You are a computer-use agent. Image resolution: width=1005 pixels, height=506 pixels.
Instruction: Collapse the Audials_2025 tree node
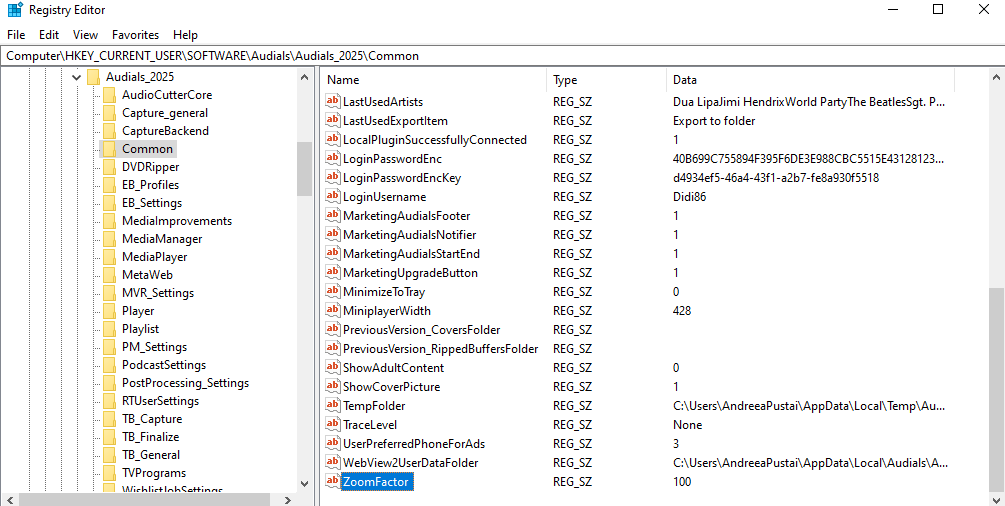click(x=77, y=77)
